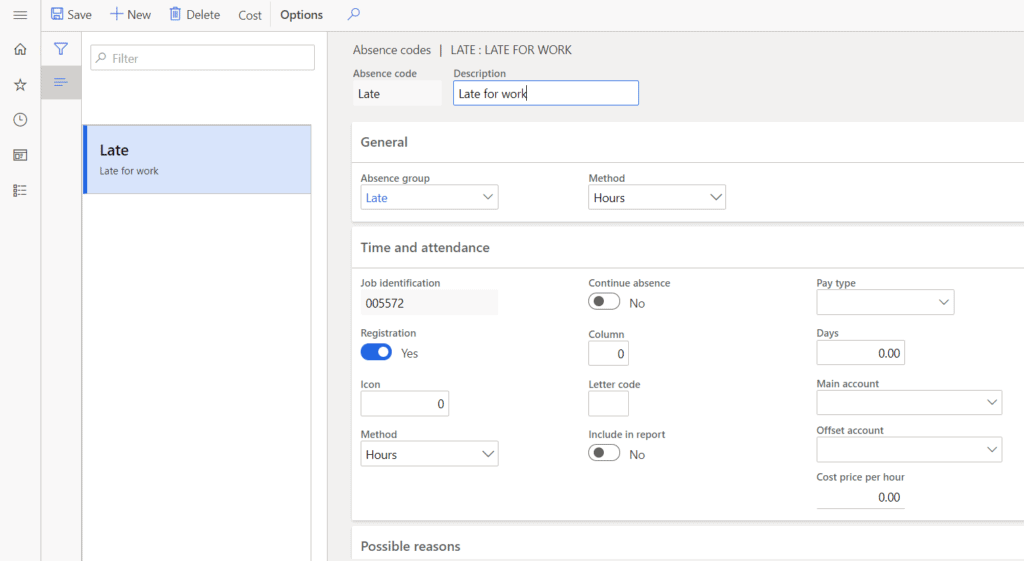
Task: Toggle Registration switch
Action: 376,353
